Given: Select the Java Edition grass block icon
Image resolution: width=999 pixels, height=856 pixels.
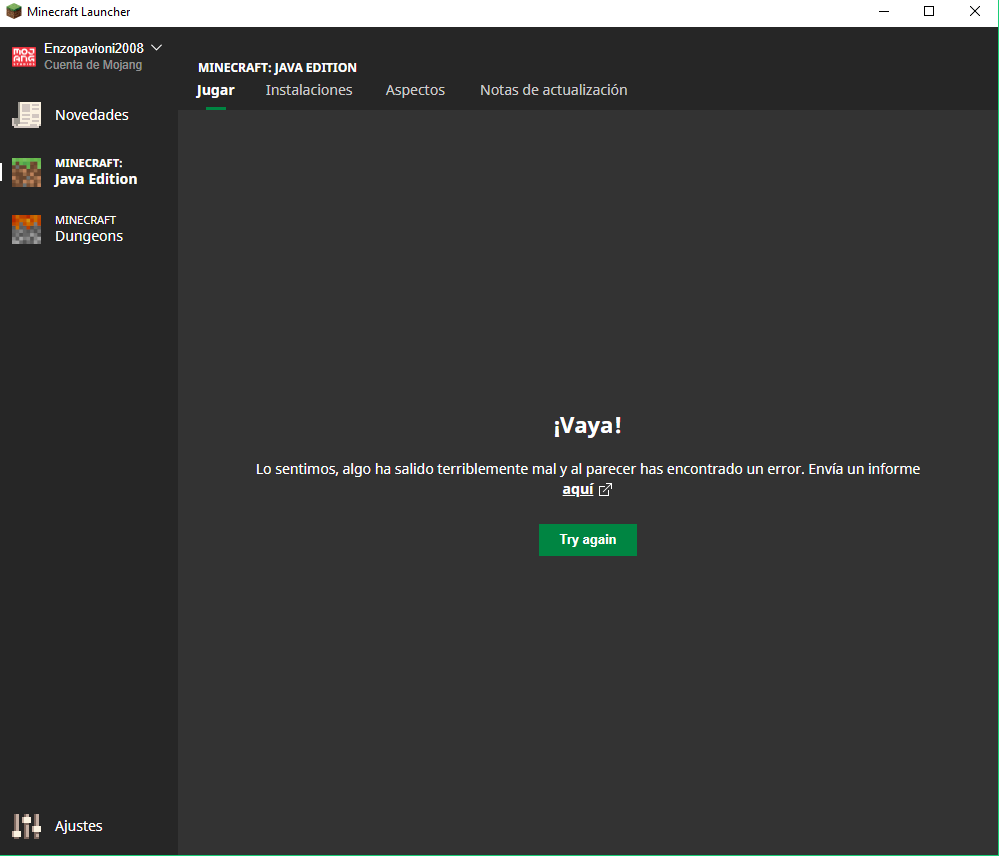Looking at the screenshot, I should pos(26,172).
